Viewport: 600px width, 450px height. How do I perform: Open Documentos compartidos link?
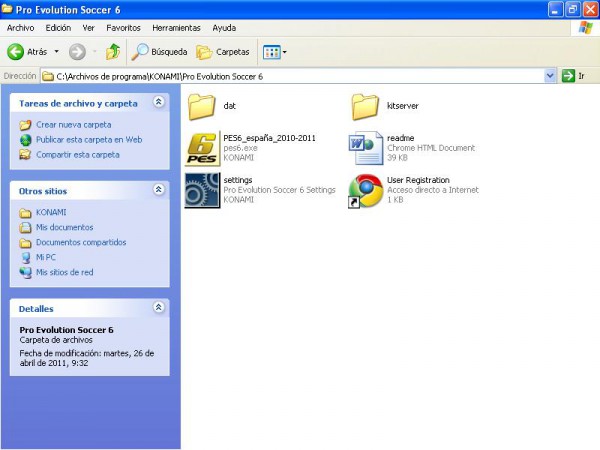pos(81,242)
